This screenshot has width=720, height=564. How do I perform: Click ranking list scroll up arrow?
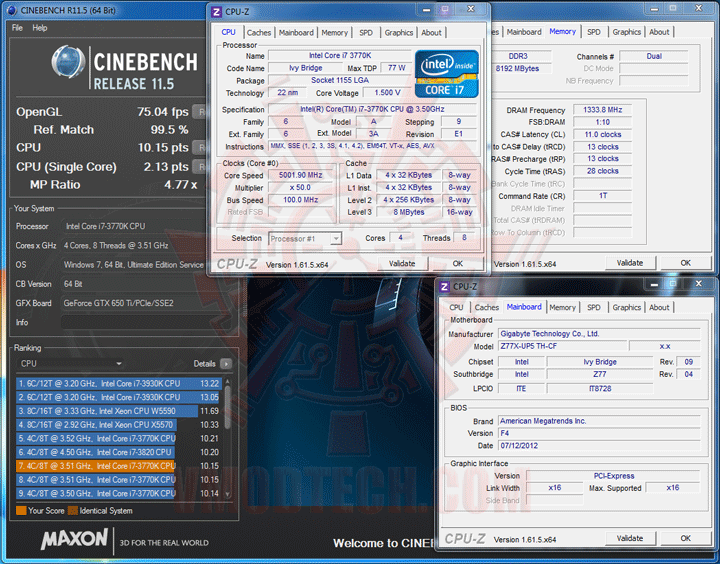[x=227, y=383]
